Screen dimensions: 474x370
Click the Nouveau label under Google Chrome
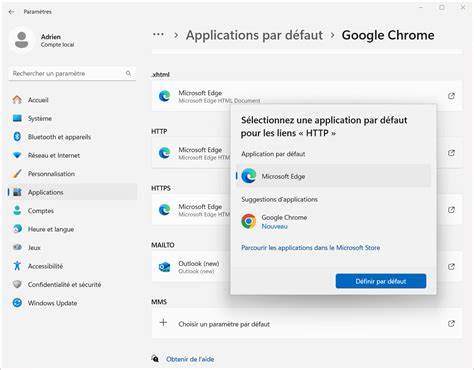pos(274,226)
